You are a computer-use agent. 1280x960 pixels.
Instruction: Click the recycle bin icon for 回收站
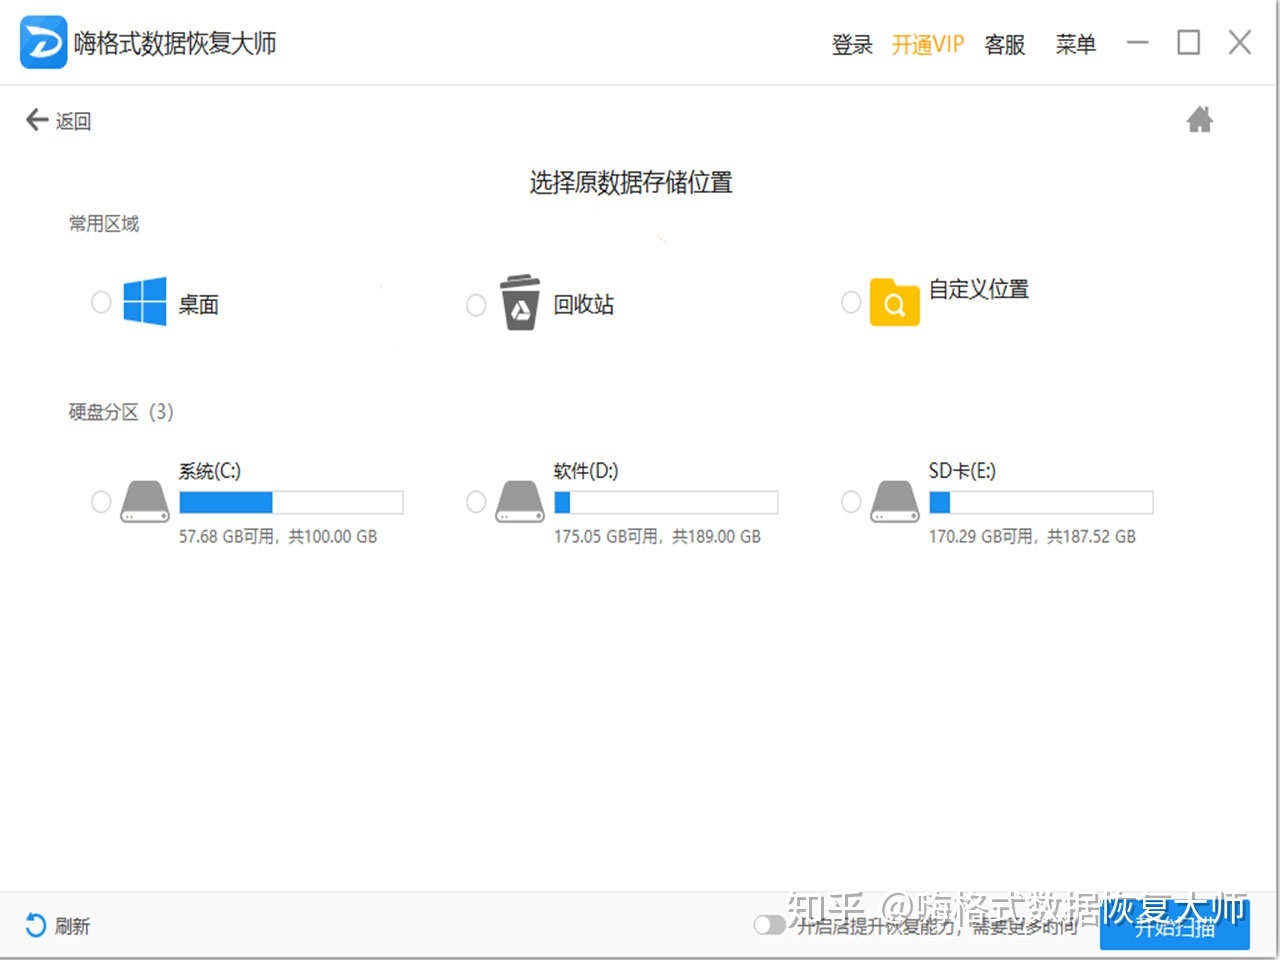(519, 302)
